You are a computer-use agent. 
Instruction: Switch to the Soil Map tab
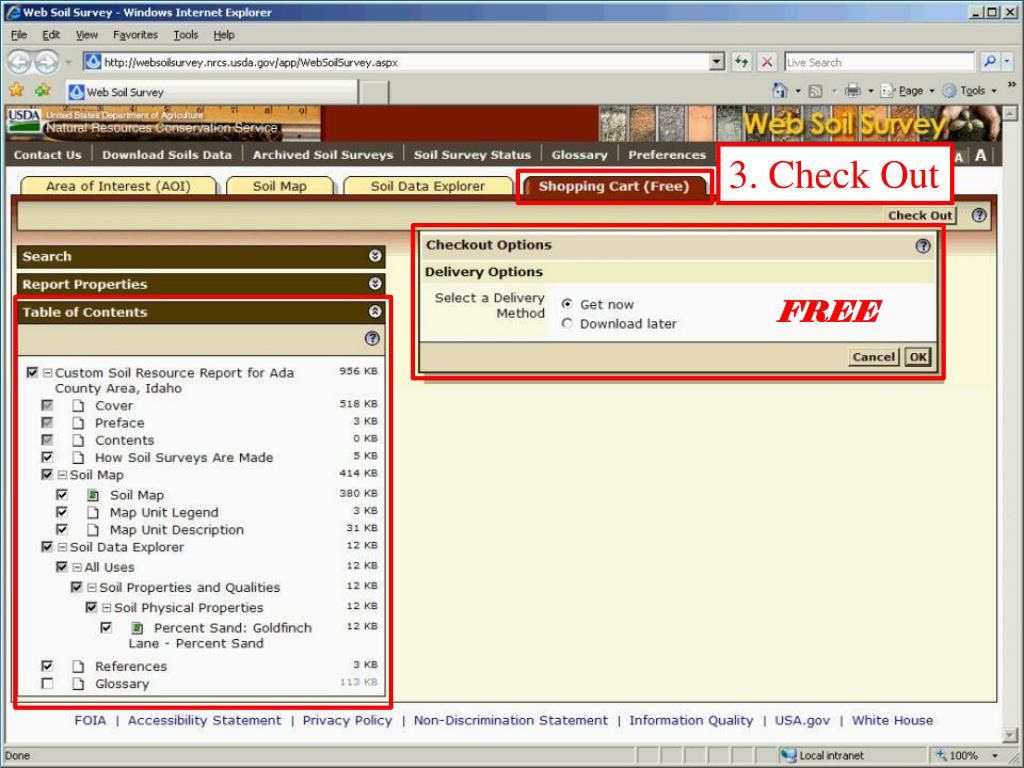point(280,186)
